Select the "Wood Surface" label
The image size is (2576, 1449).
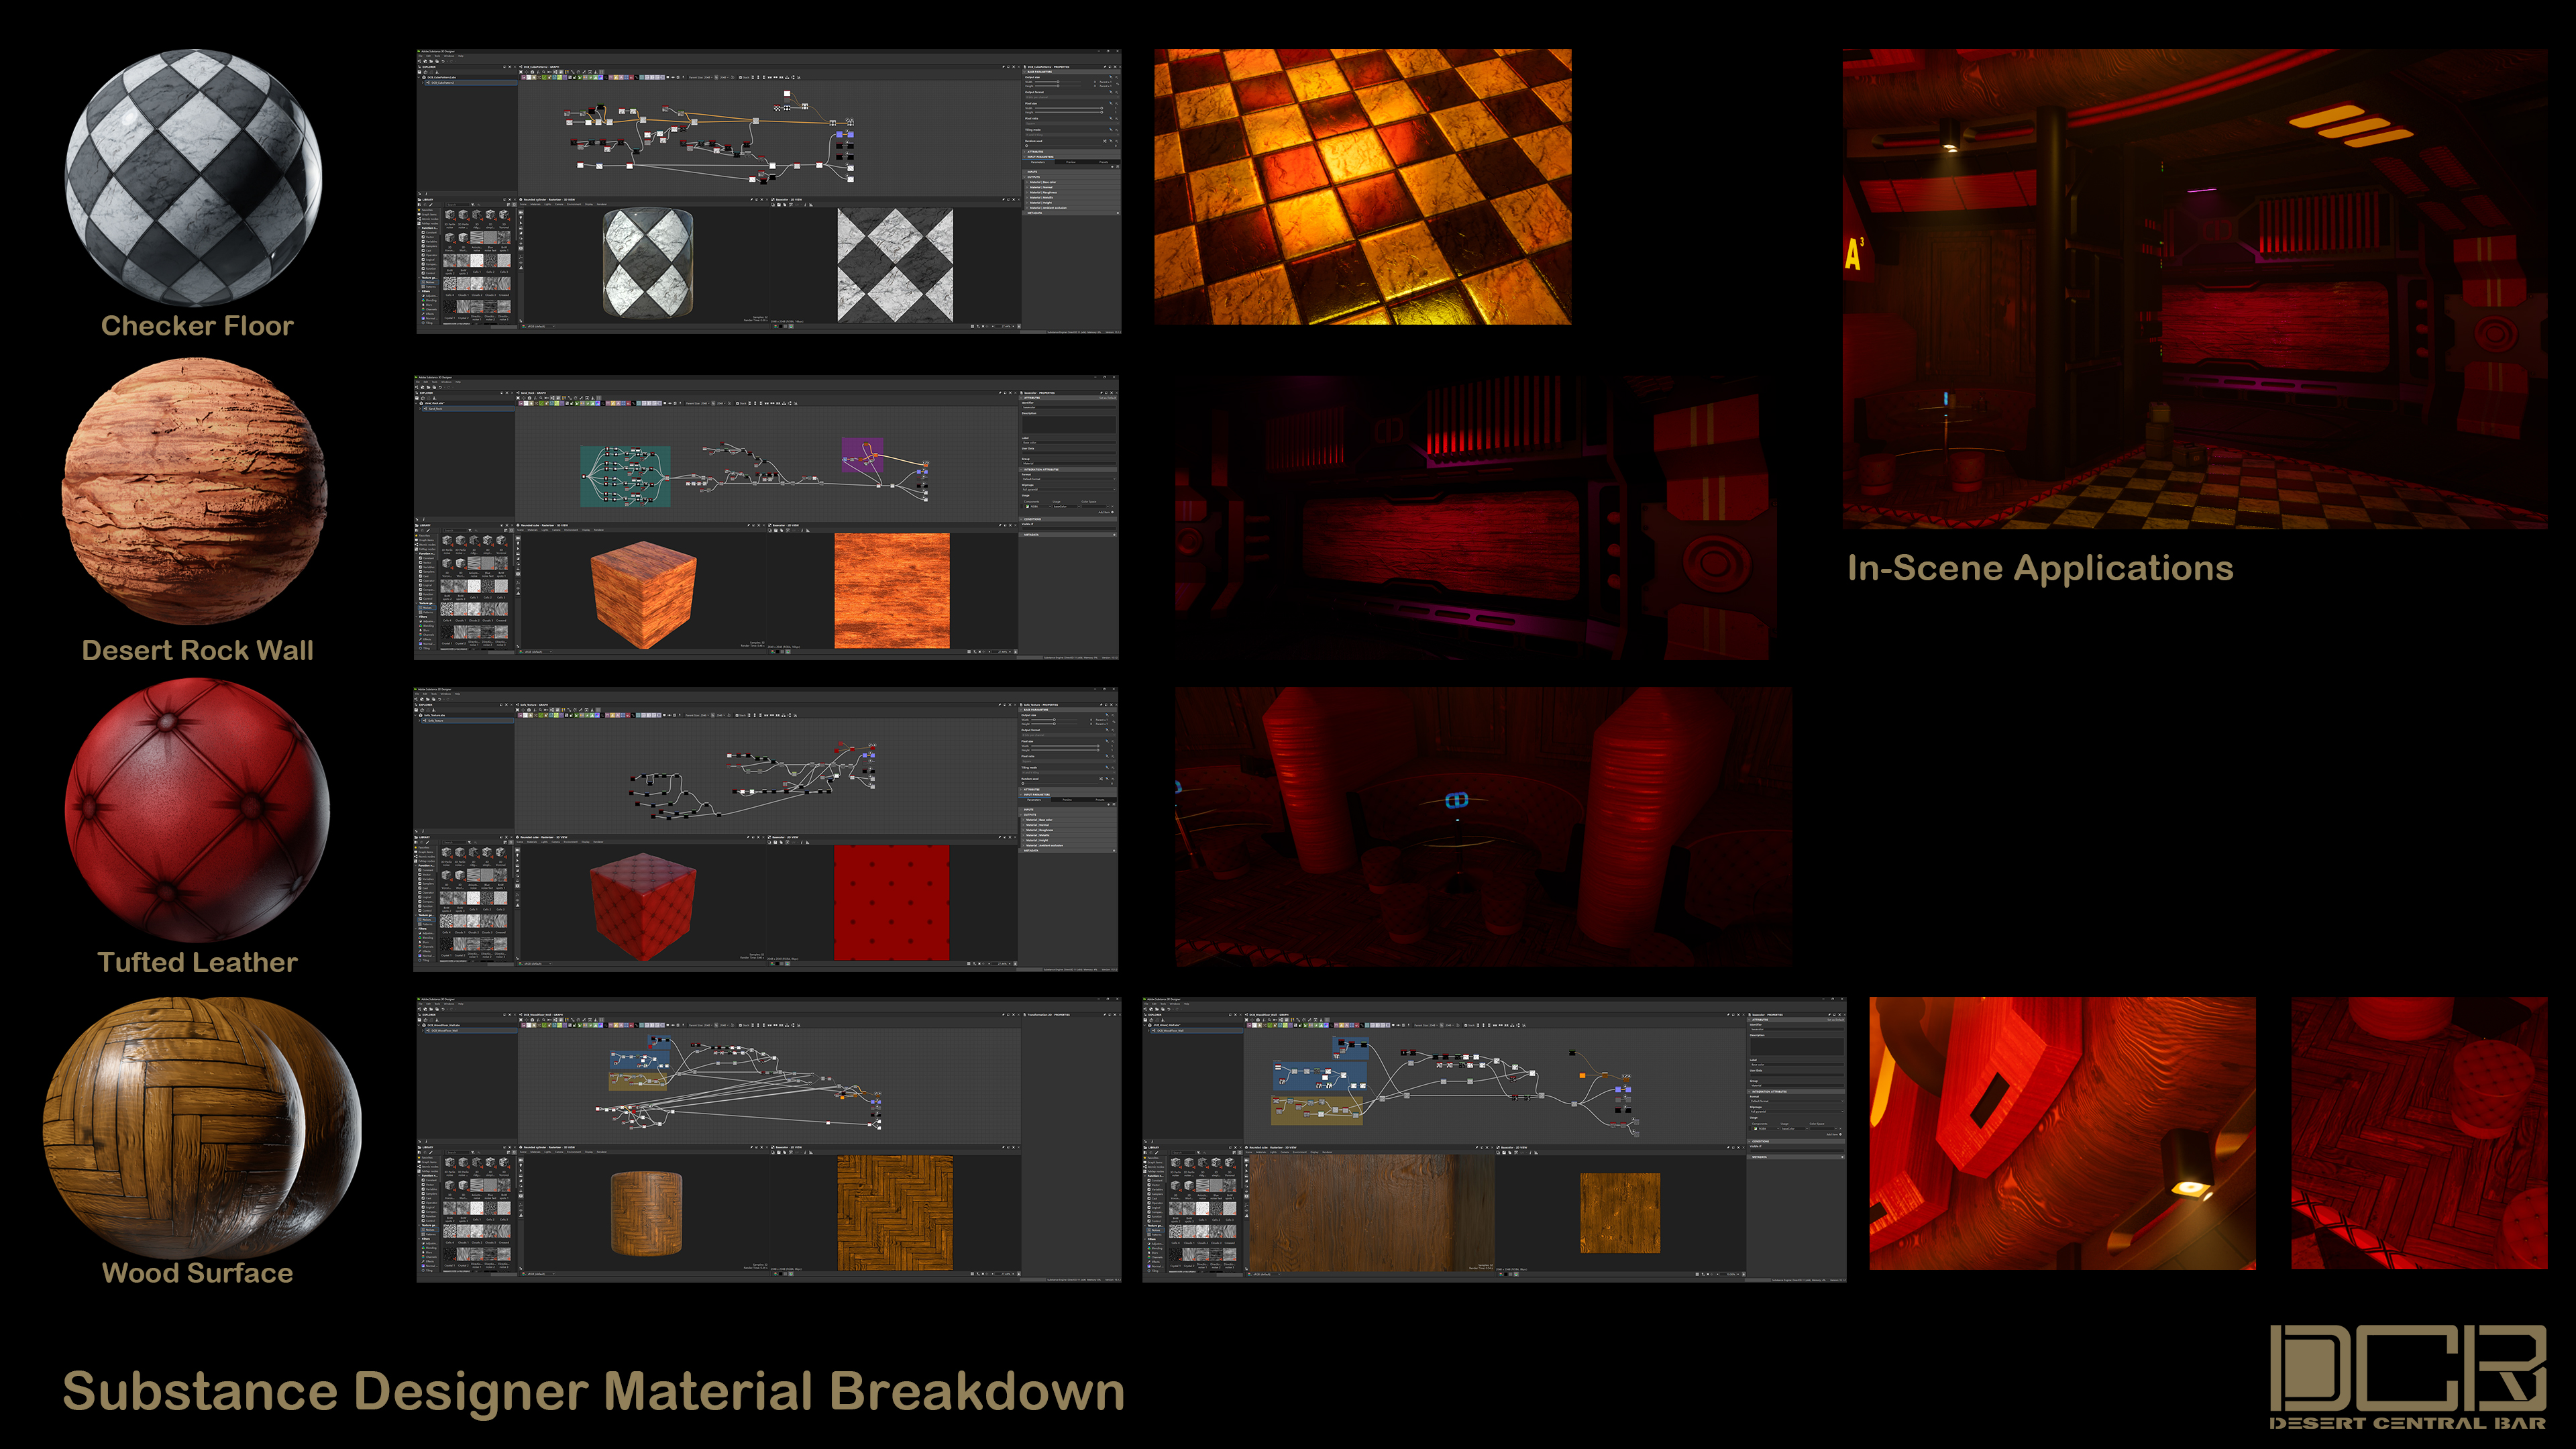(x=197, y=1273)
